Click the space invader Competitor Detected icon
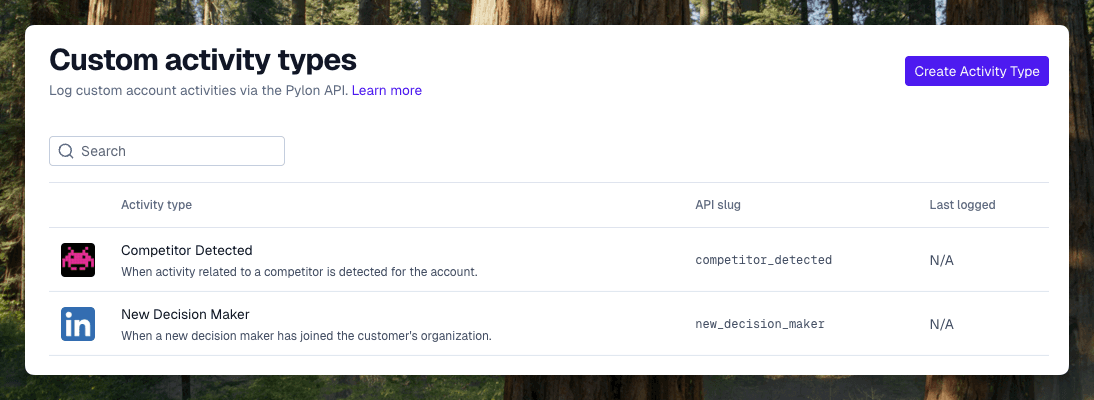Viewport: 1094px width, 400px height. [x=77, y=260]
